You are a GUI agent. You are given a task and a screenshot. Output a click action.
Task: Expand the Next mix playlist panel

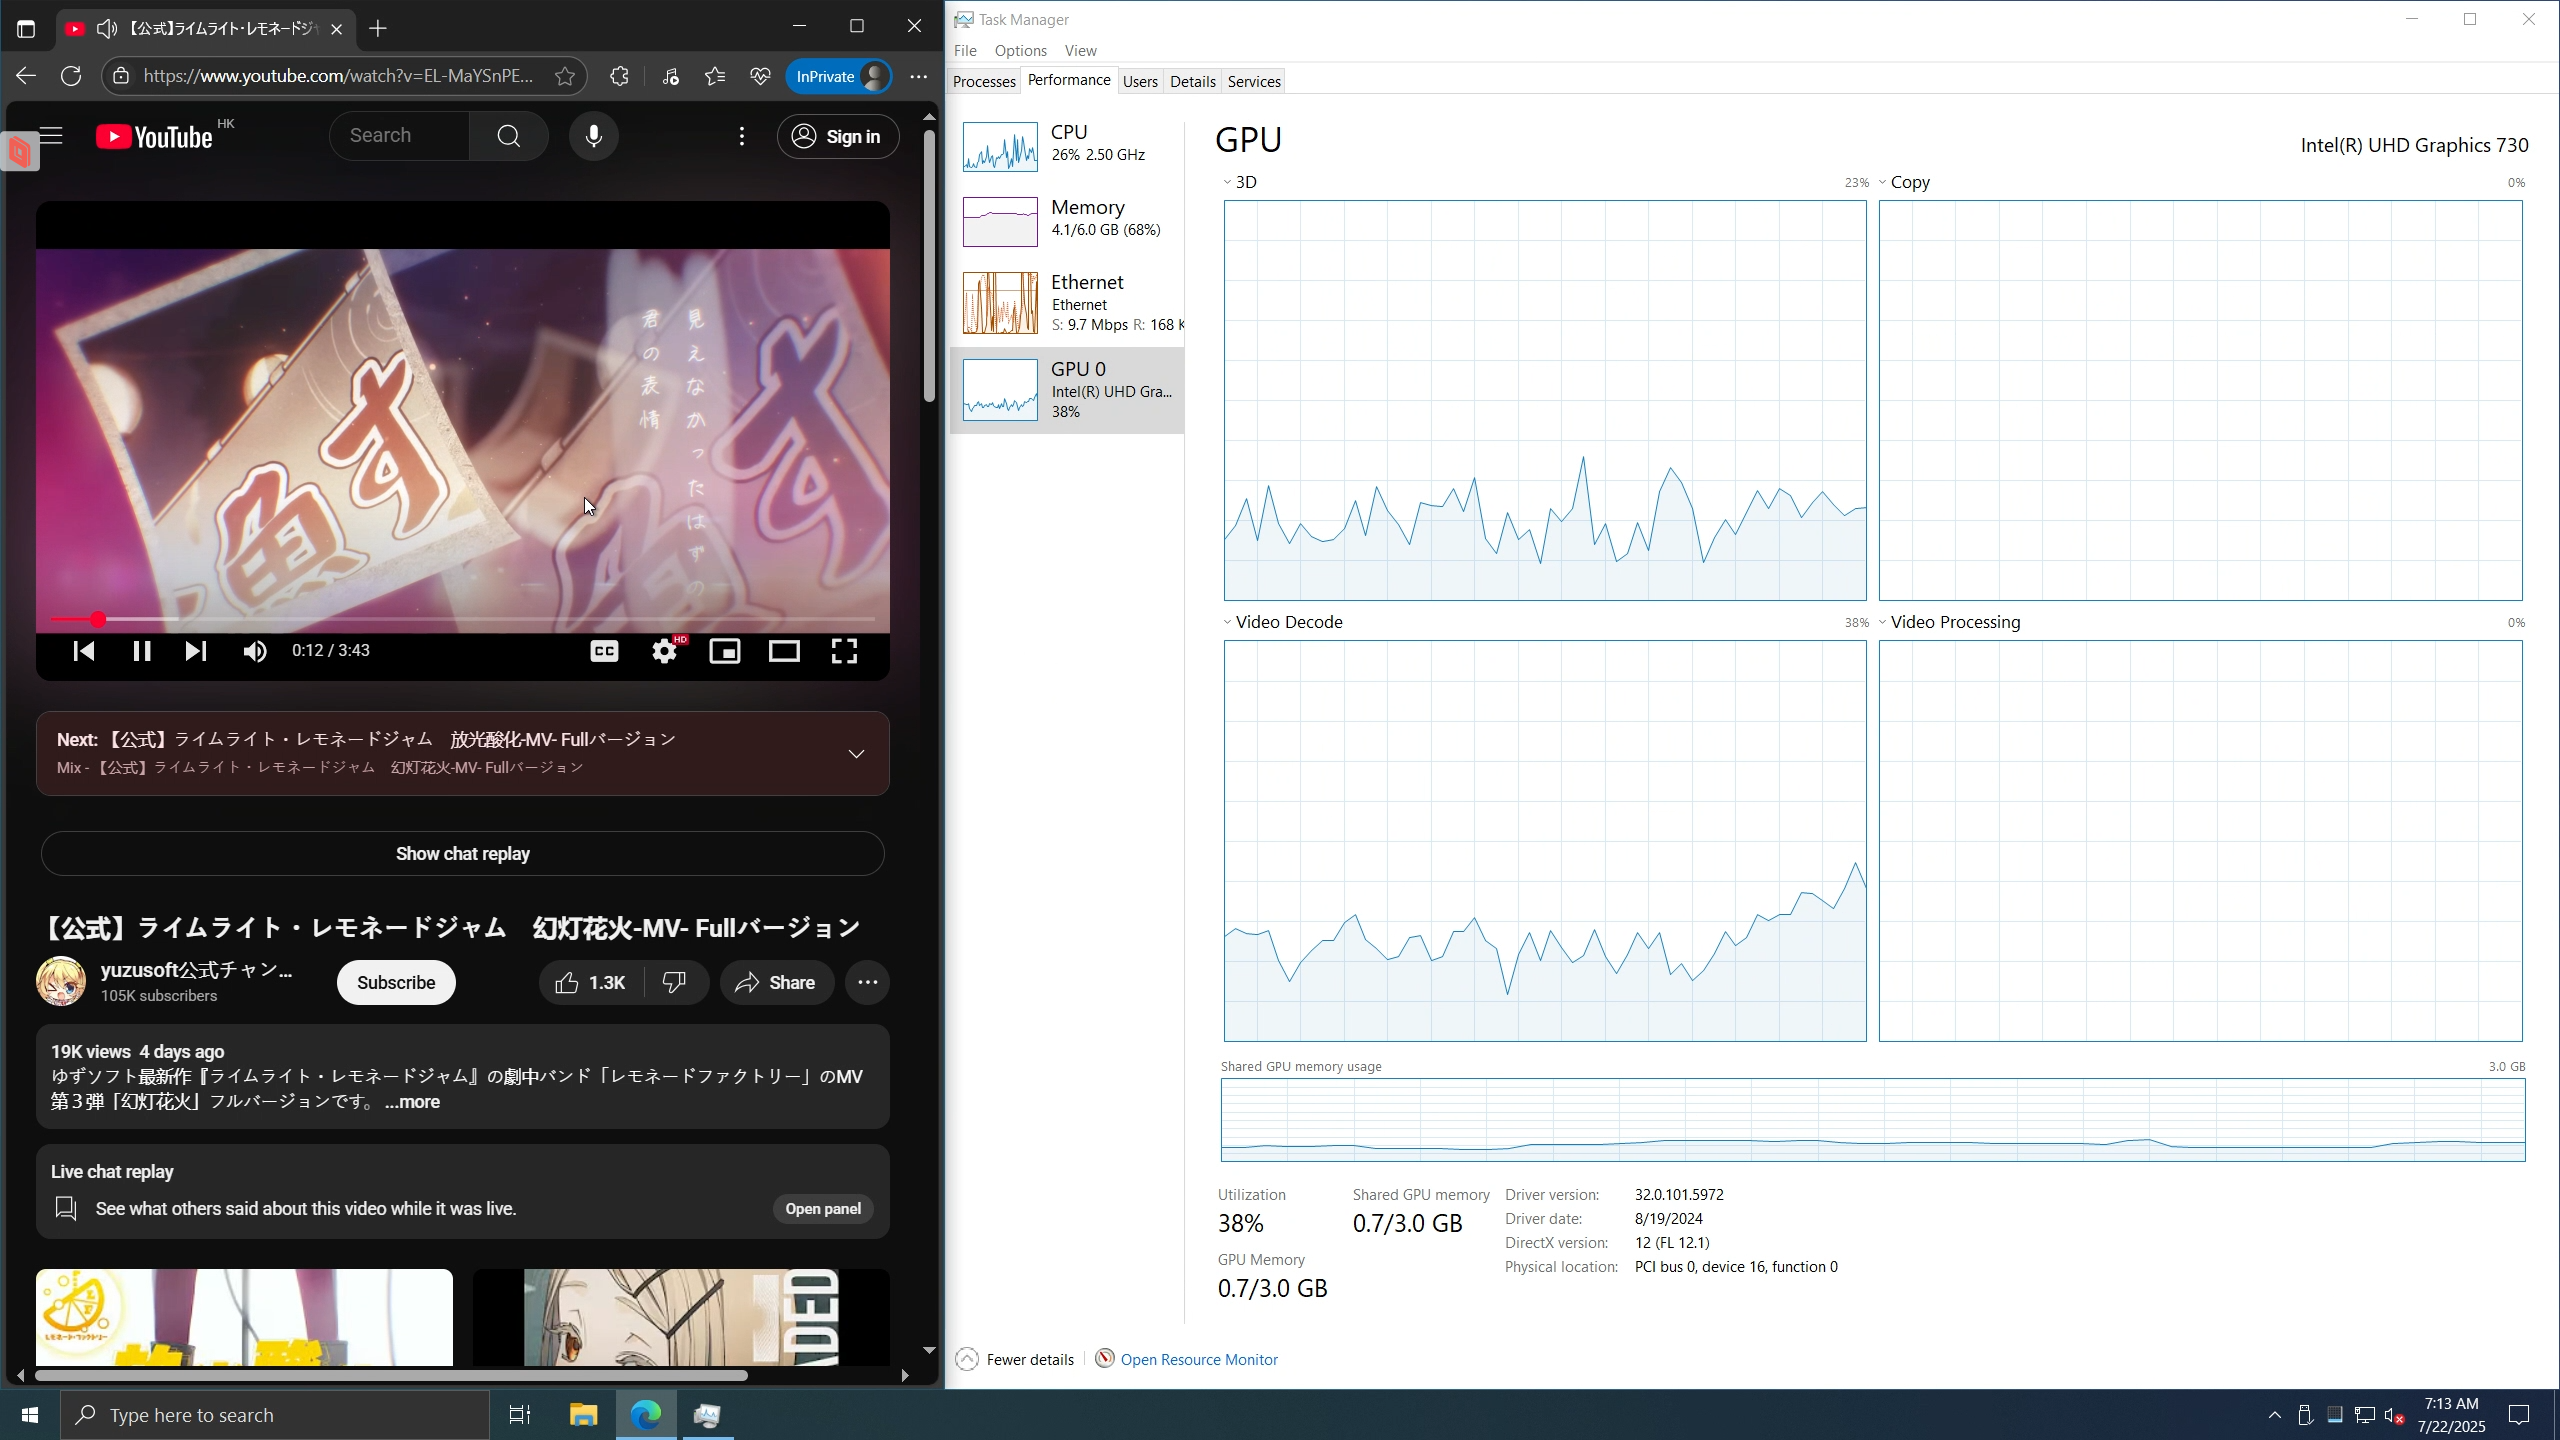[857, 753]
